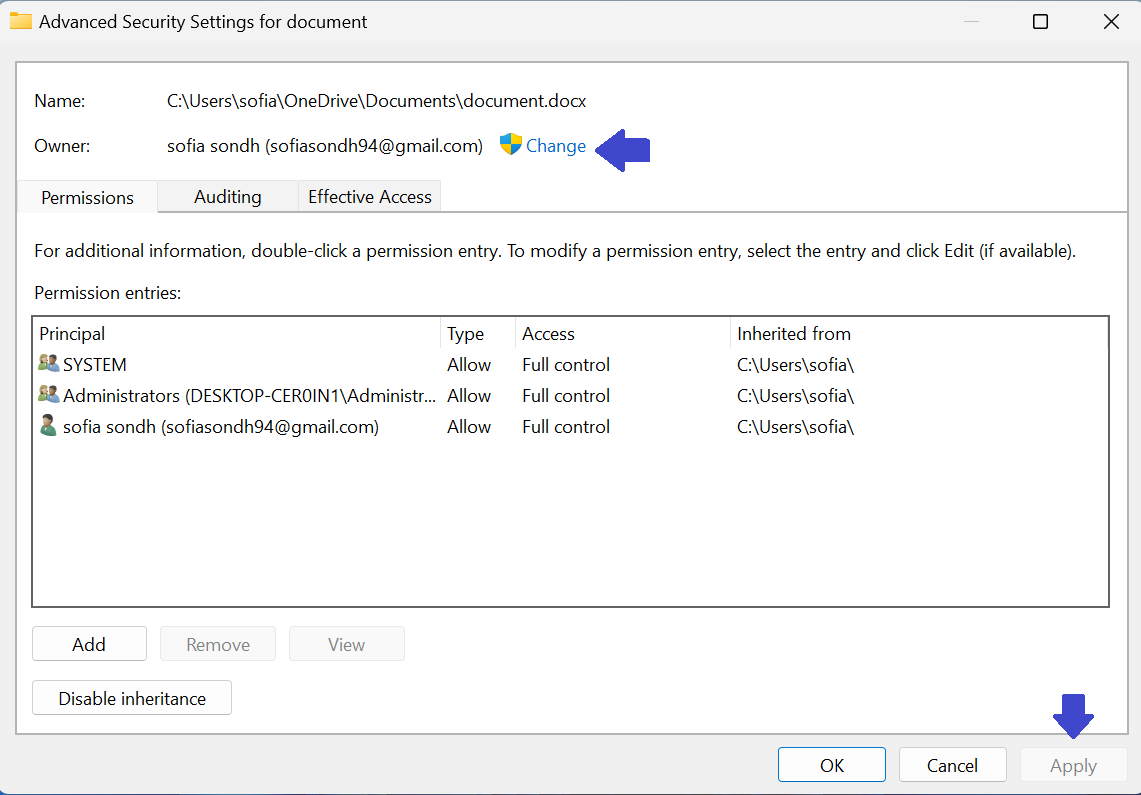Click the Access column header
The image size is (1141, 795).
[x=622, y=334]
